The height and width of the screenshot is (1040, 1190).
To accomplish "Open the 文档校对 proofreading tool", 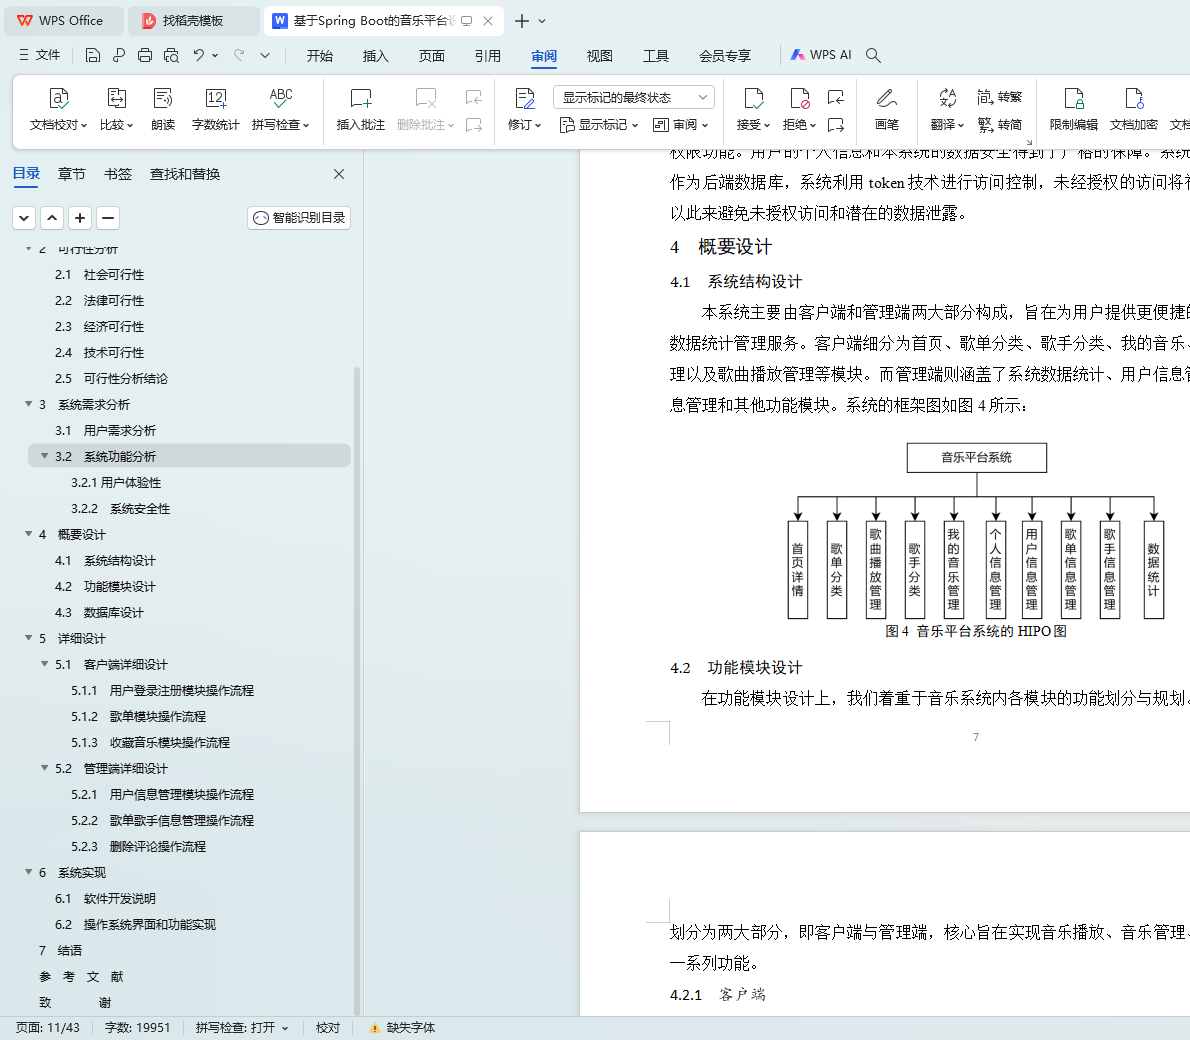I will (58, 109).
